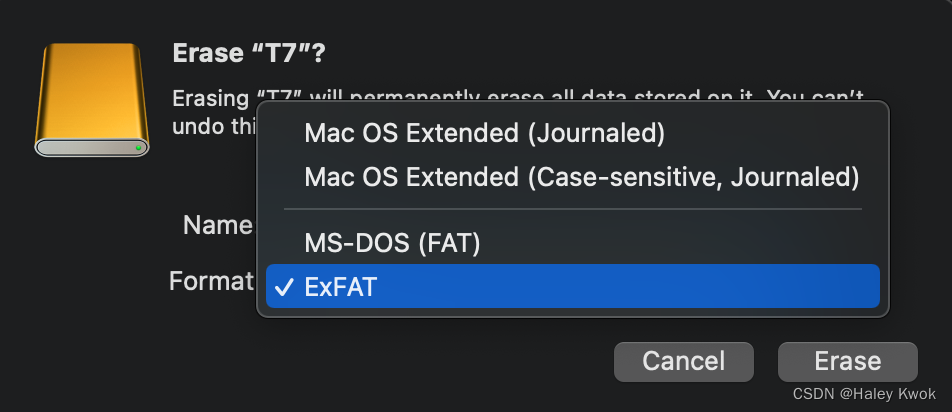The height and width of the screenshot is (412, 952).
Task: Click the separator line in format menu
Action: 573,209
